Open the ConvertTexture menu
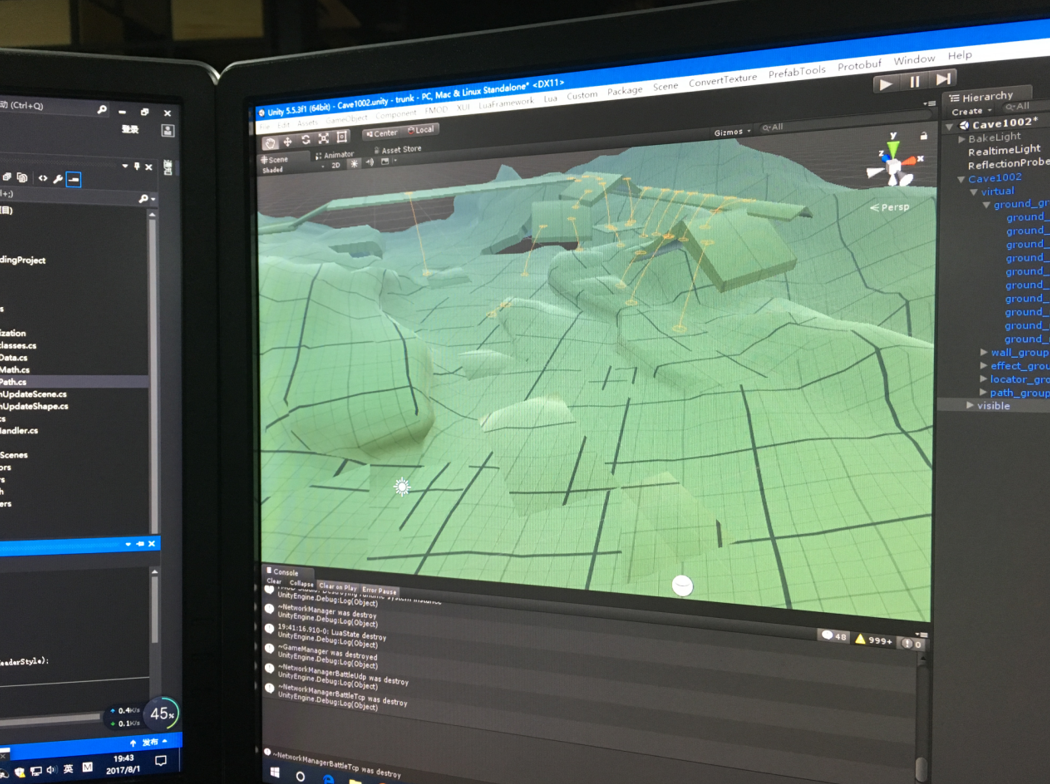 coord(723,79)
